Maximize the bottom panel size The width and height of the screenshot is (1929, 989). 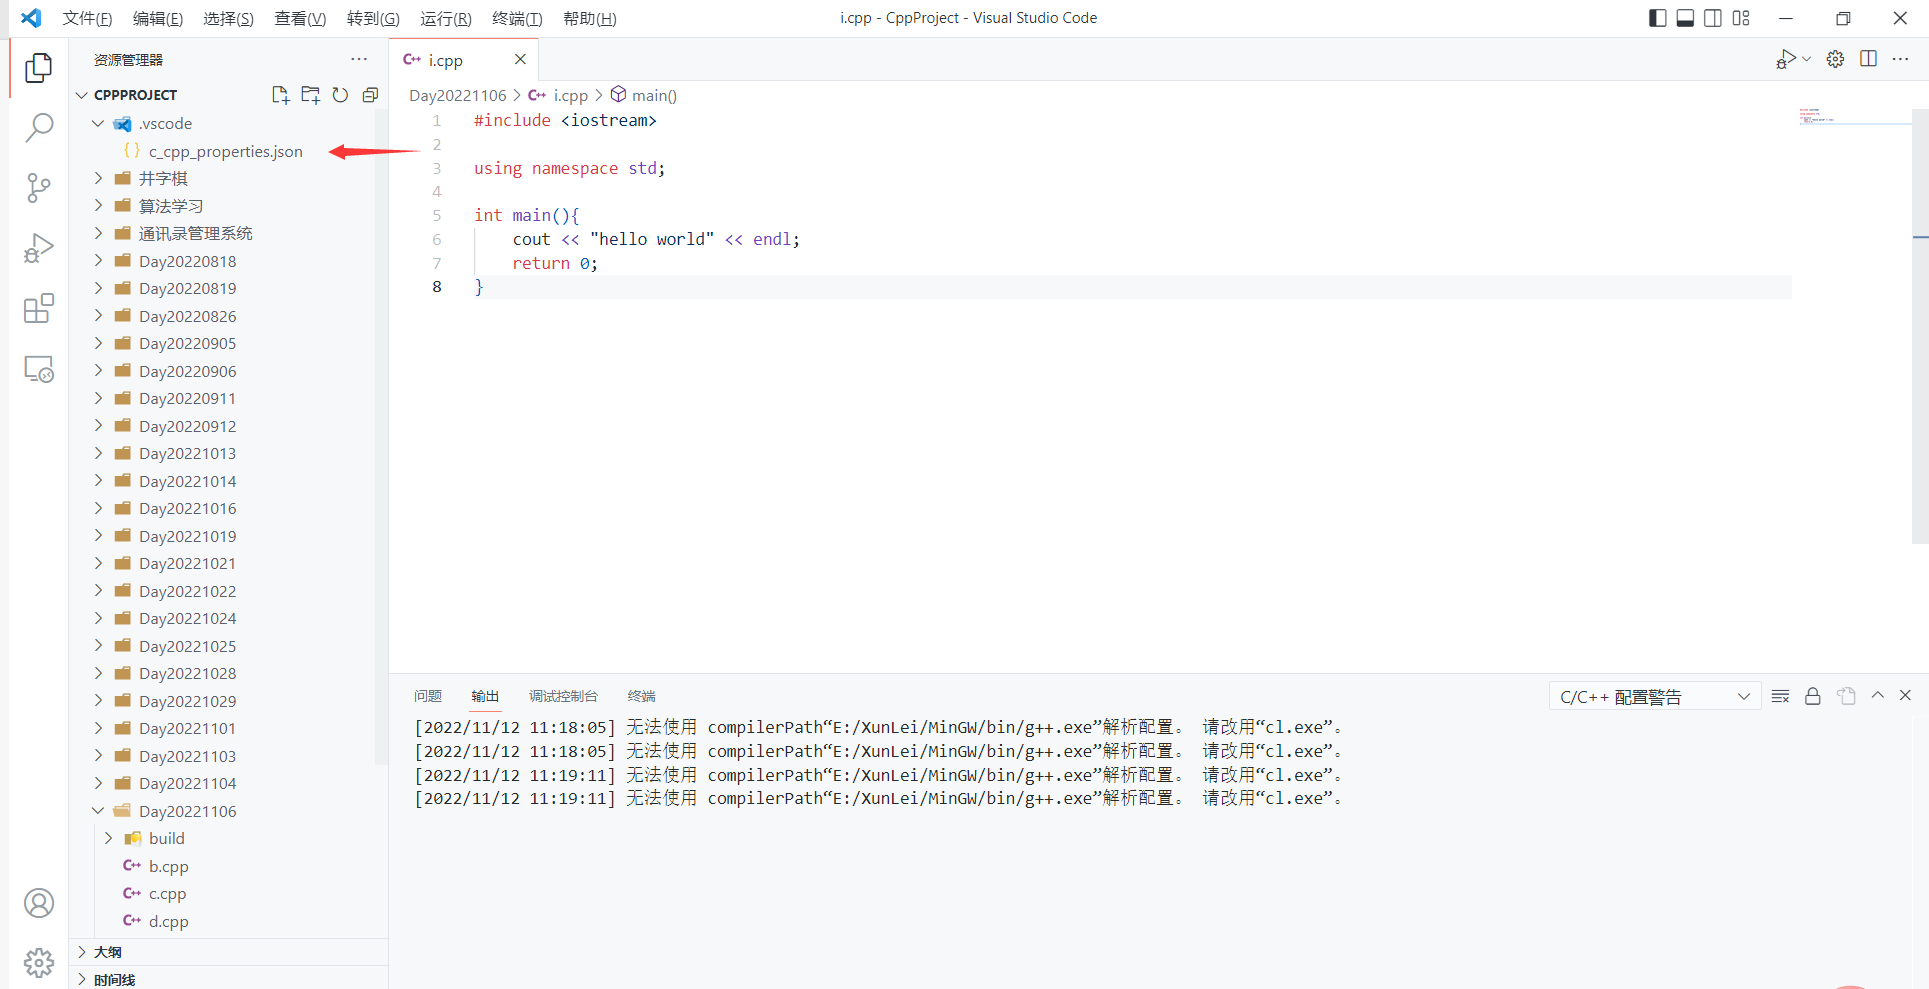(x=1878, y=695)
